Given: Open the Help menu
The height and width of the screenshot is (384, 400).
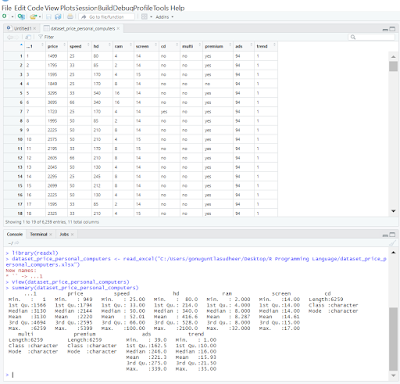Looking at the screenshot, I should (177, 8).
